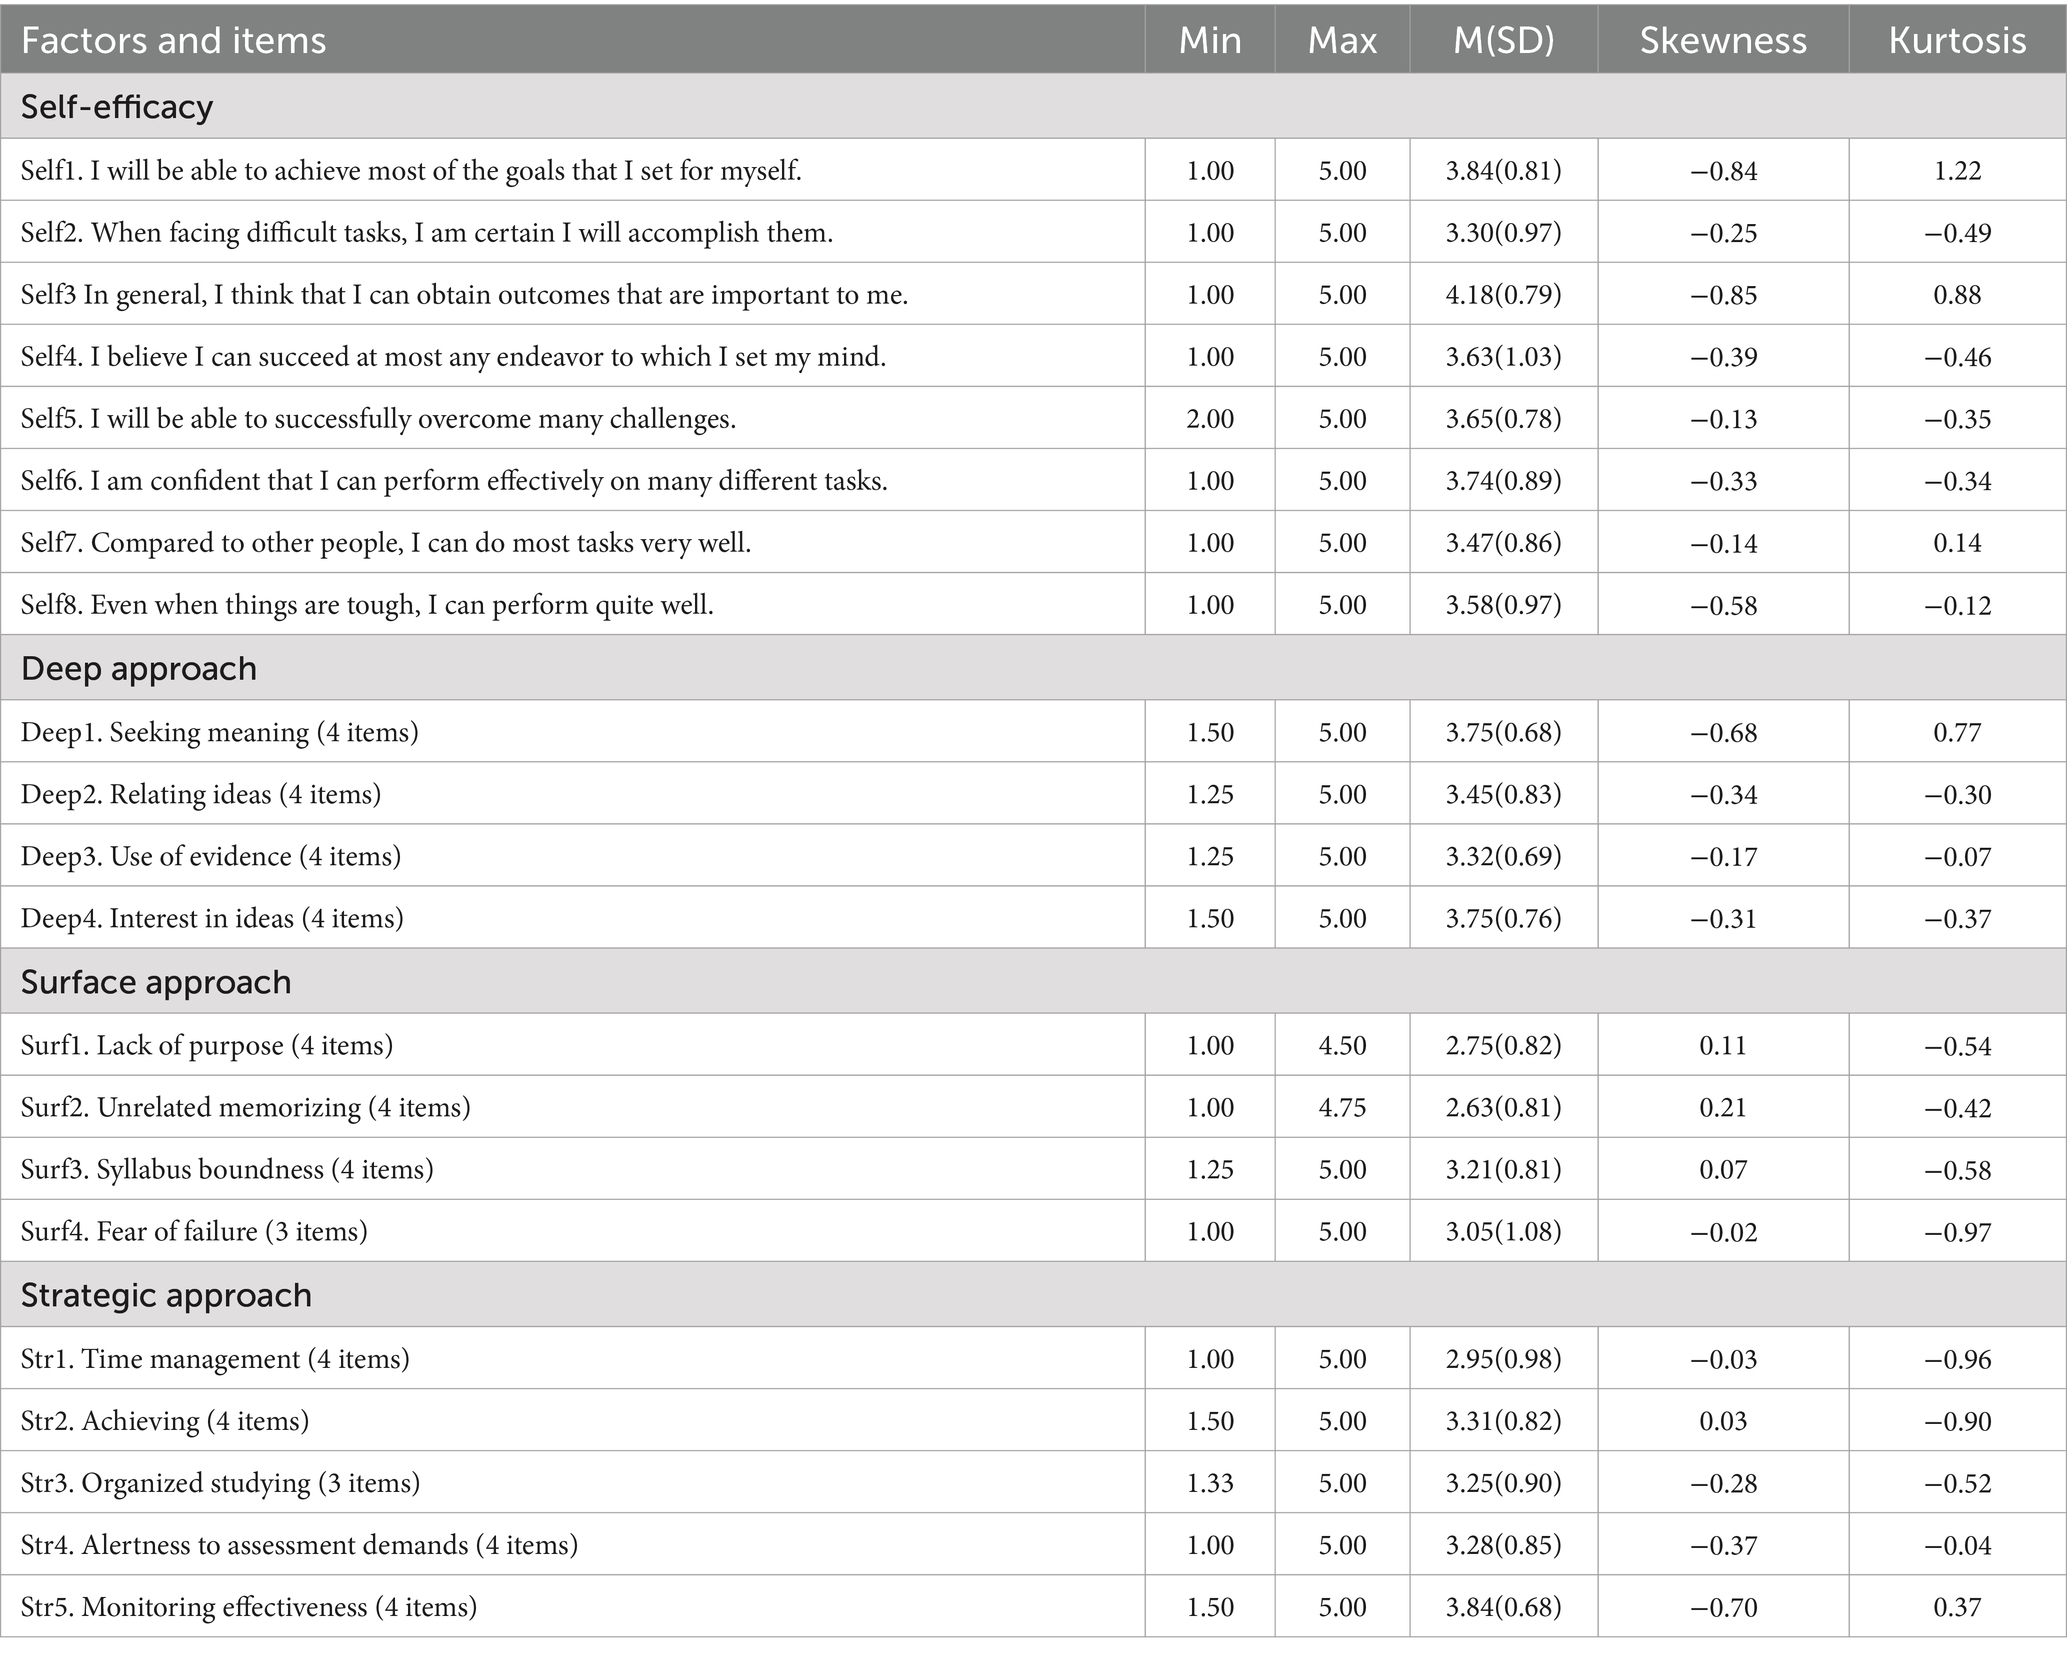
Task: Select 'Str5. Monitoring effectiveness (4 items)' label
Action: click(x=249, y=1607)
